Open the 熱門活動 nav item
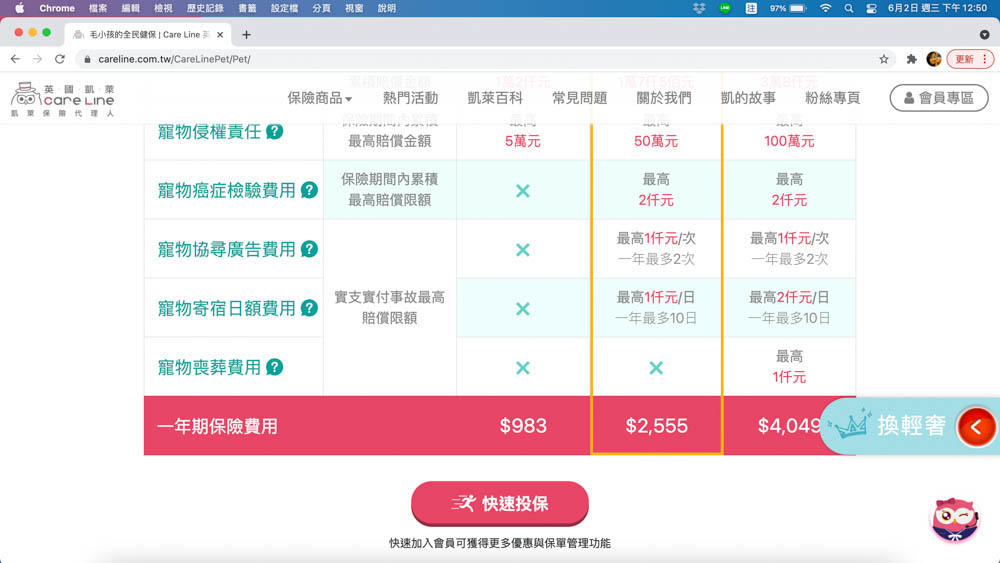 coord(411,98)
